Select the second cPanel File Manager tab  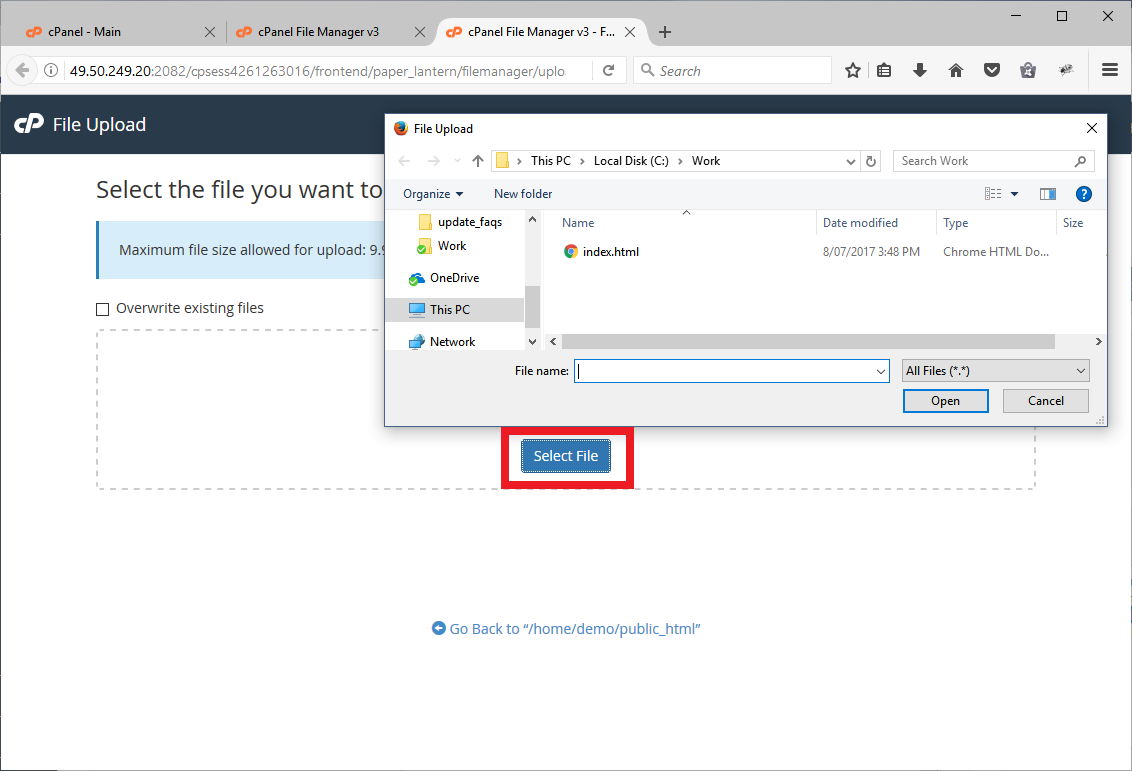[x=318, y=32]
